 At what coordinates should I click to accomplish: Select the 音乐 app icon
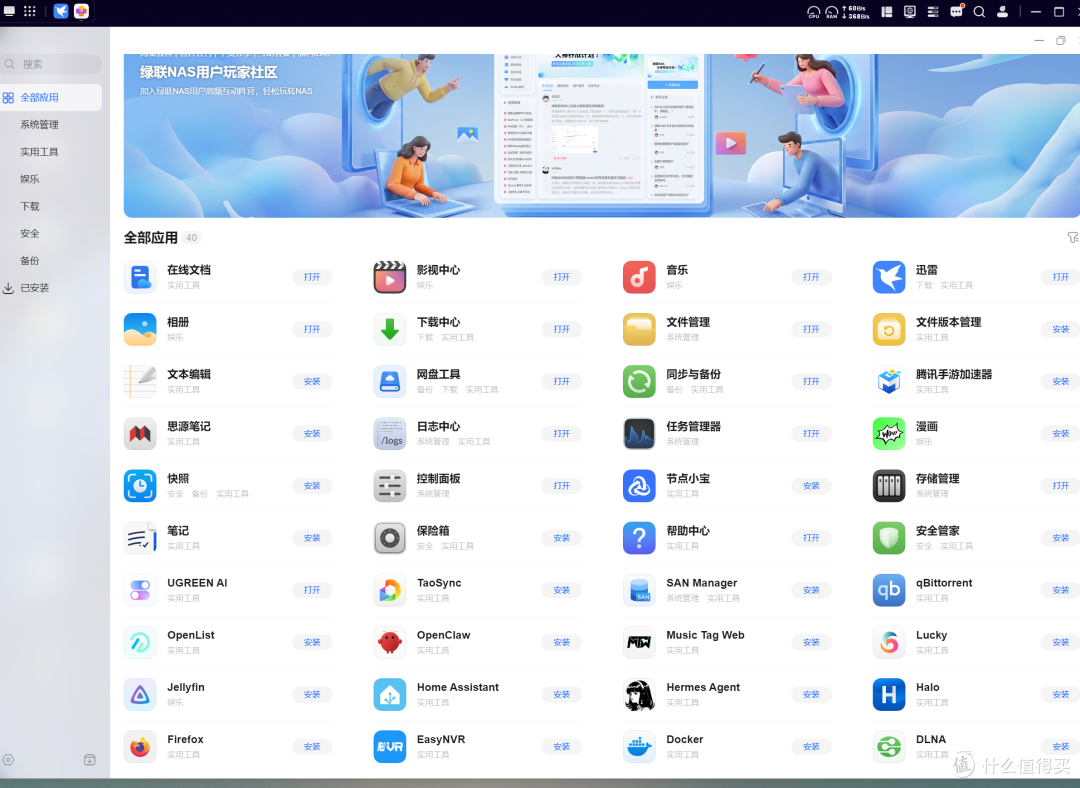[639, 277]
